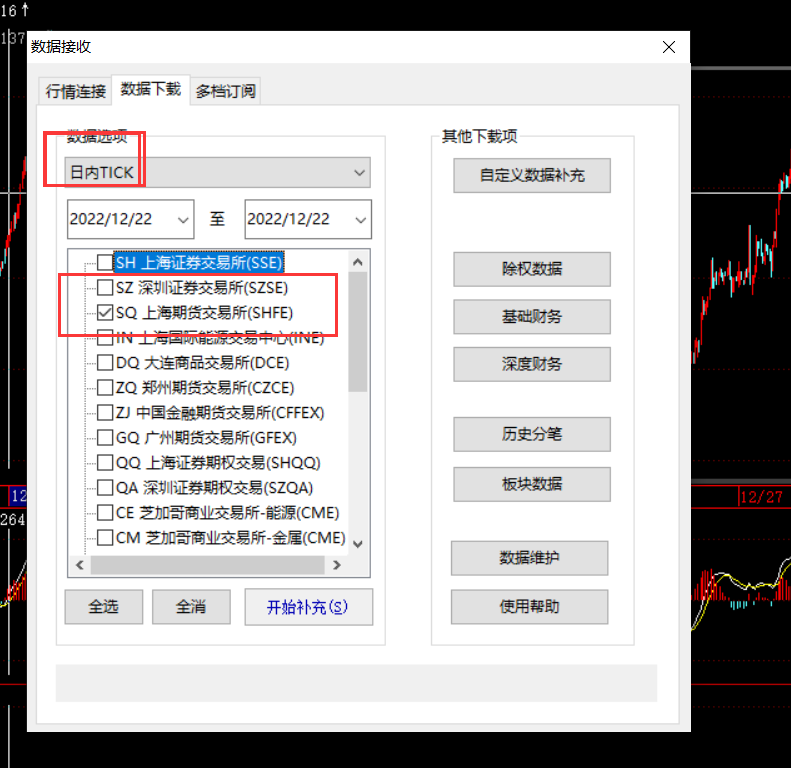Check QQ 上海证券期权交易(SHQQ) checkbox

(x=105, y=463)
